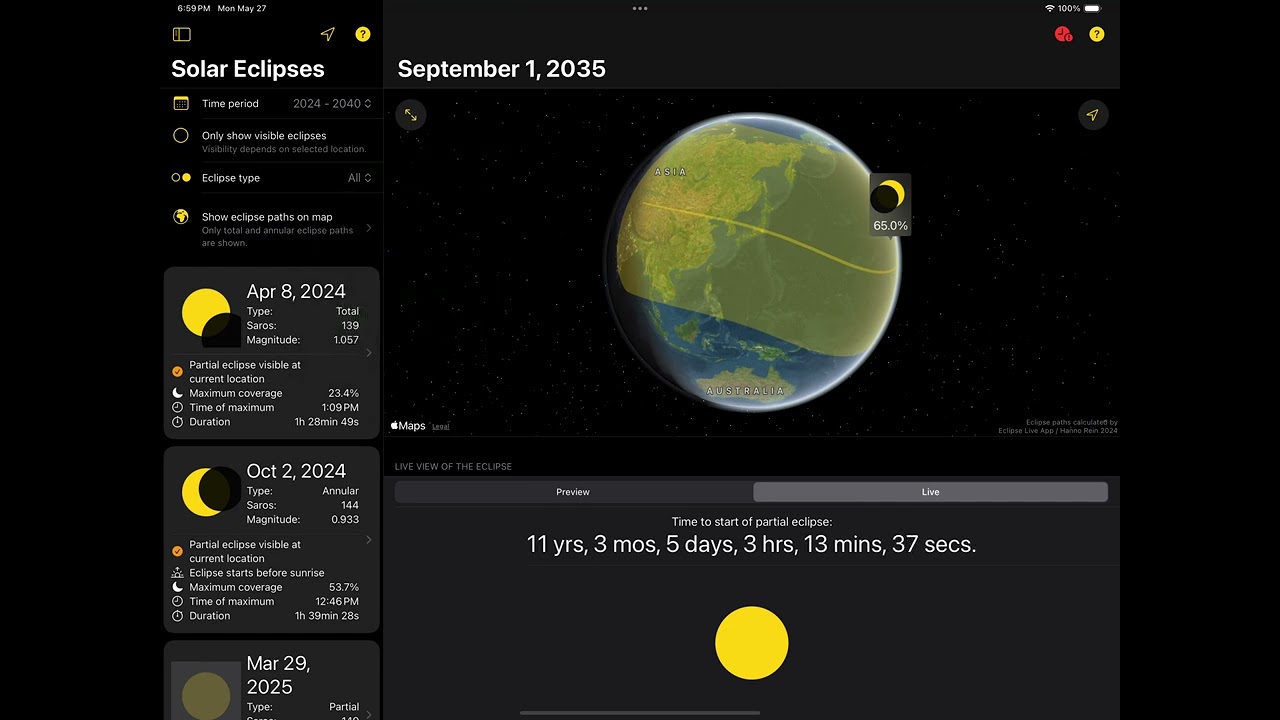
Task: Click the orange check on Apr 8 card
Action: pos(177,371)
